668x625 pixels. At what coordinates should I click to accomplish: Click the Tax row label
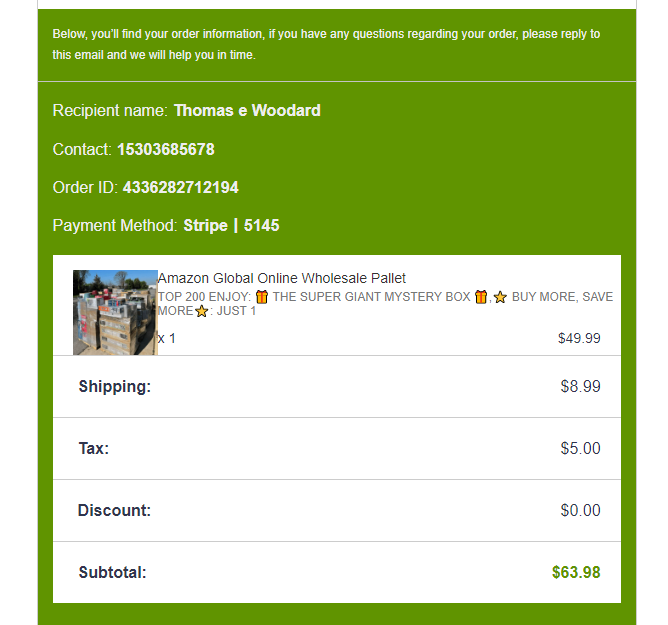coord(94,448)
